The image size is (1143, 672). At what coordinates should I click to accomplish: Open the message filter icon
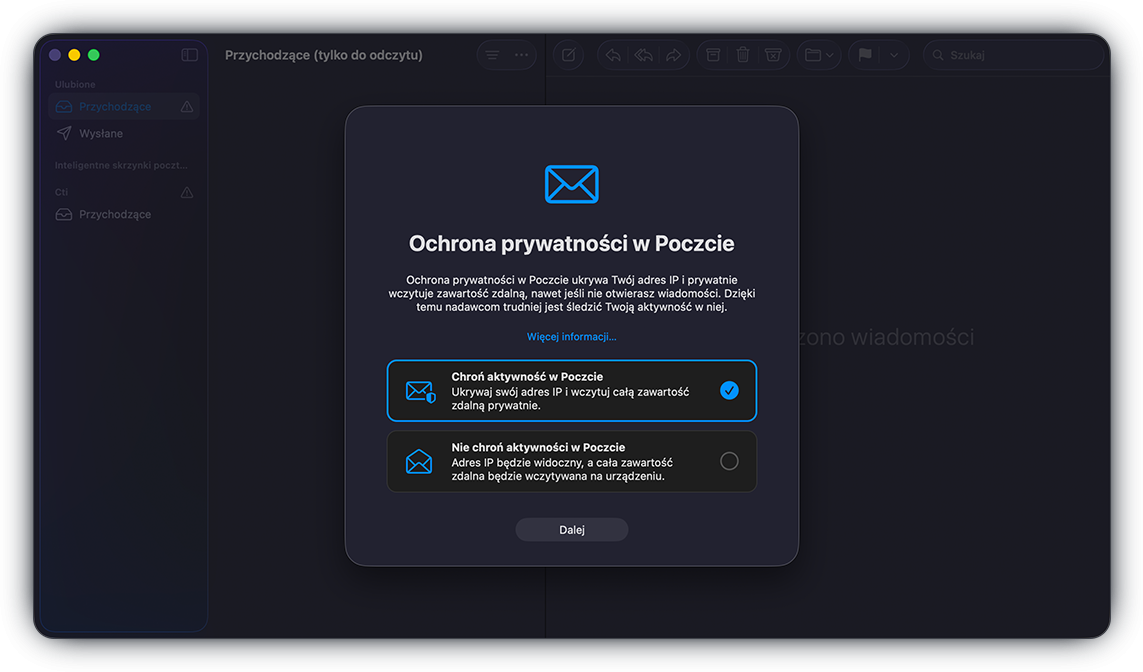492,55
